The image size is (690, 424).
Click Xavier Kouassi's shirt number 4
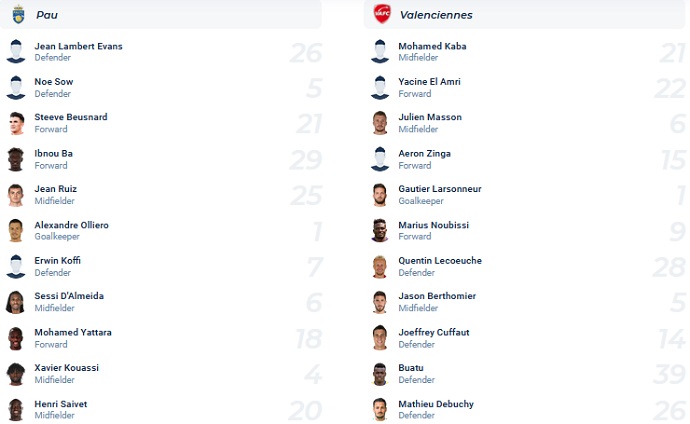click(x=311, y=374)
